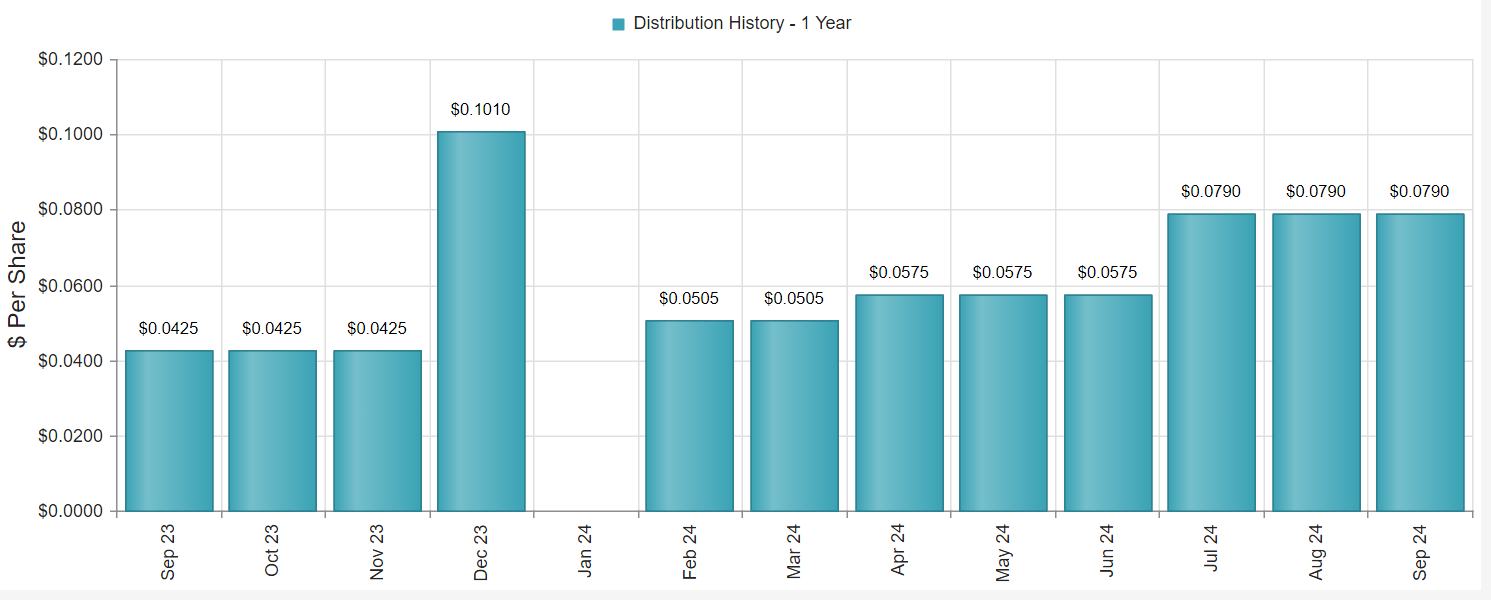Click the $0.0425 label above Nov 23
This screenshot has height=600, width=1491.
(377, 329)
